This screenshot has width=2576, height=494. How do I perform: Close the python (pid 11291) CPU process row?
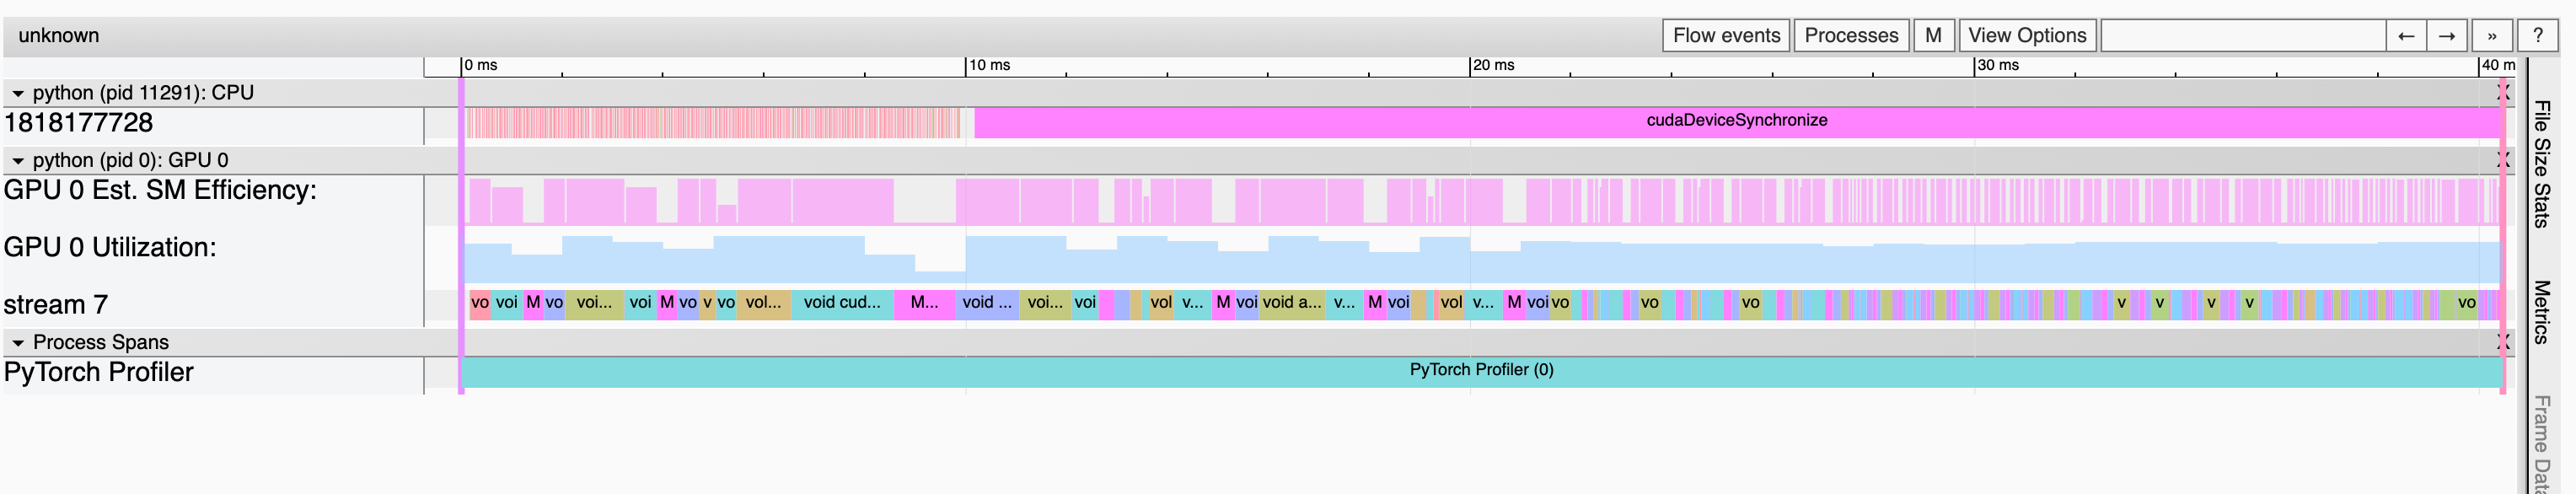pyautogui.click(x=2503, y=93)
